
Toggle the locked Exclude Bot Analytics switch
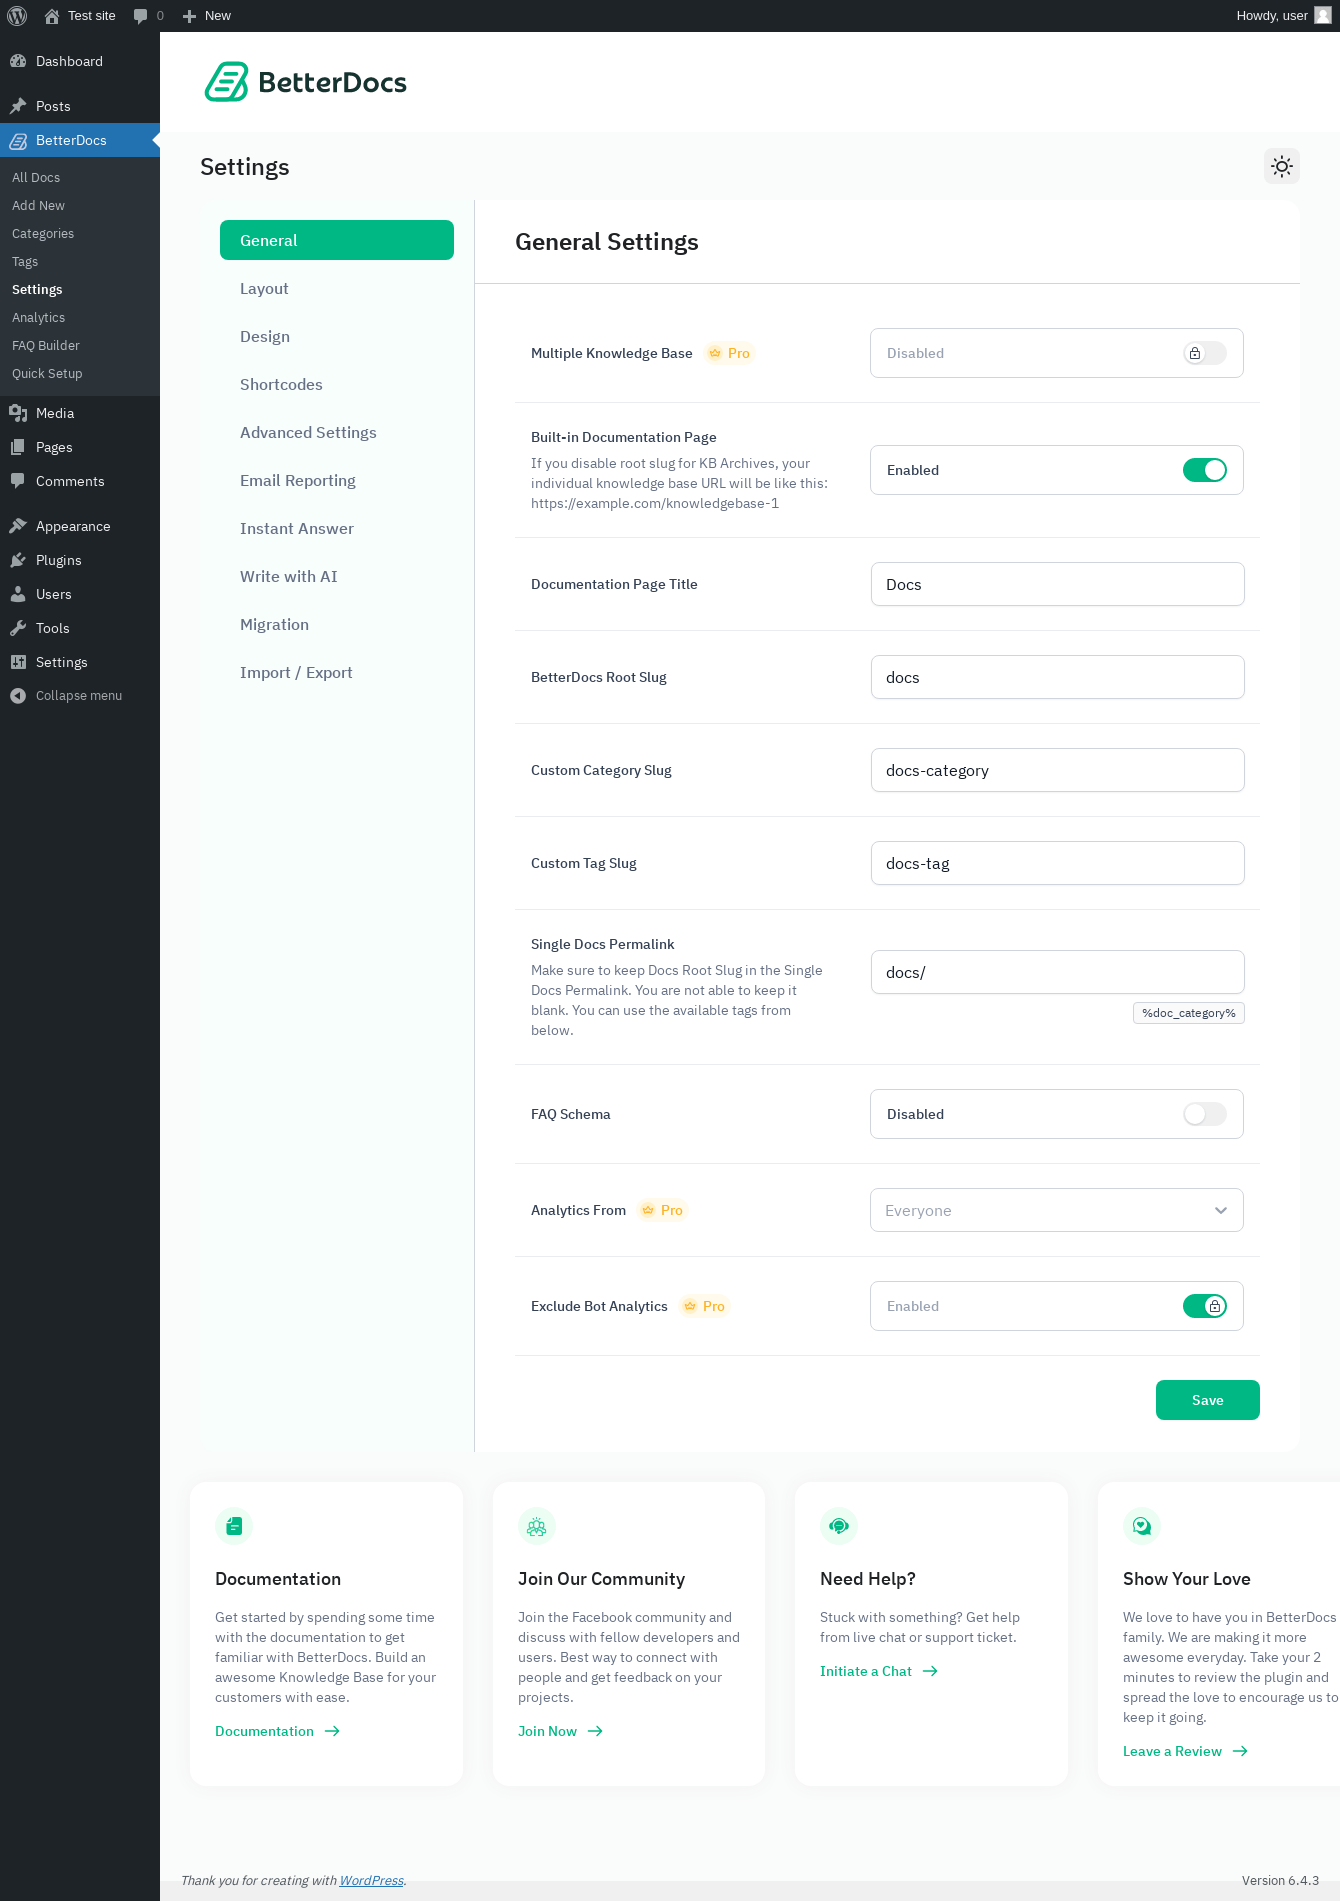pyautogui.click(x=1204, y=1306)
